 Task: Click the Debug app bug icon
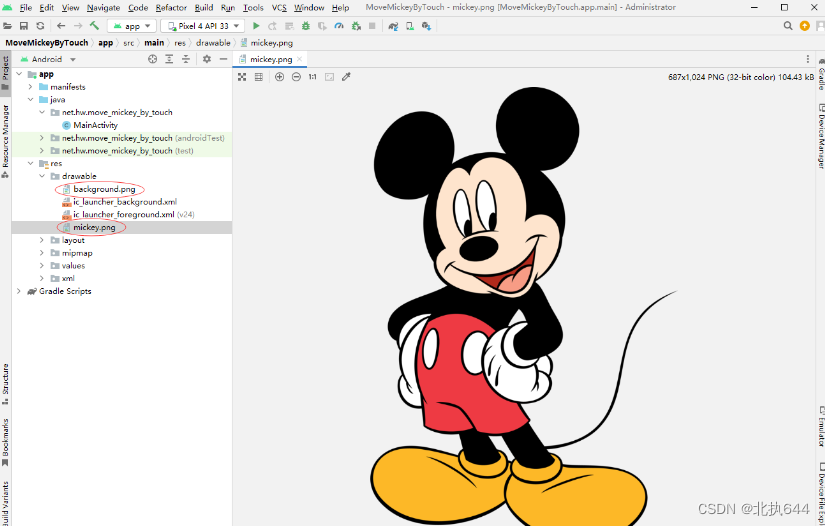tap(304, 26)
